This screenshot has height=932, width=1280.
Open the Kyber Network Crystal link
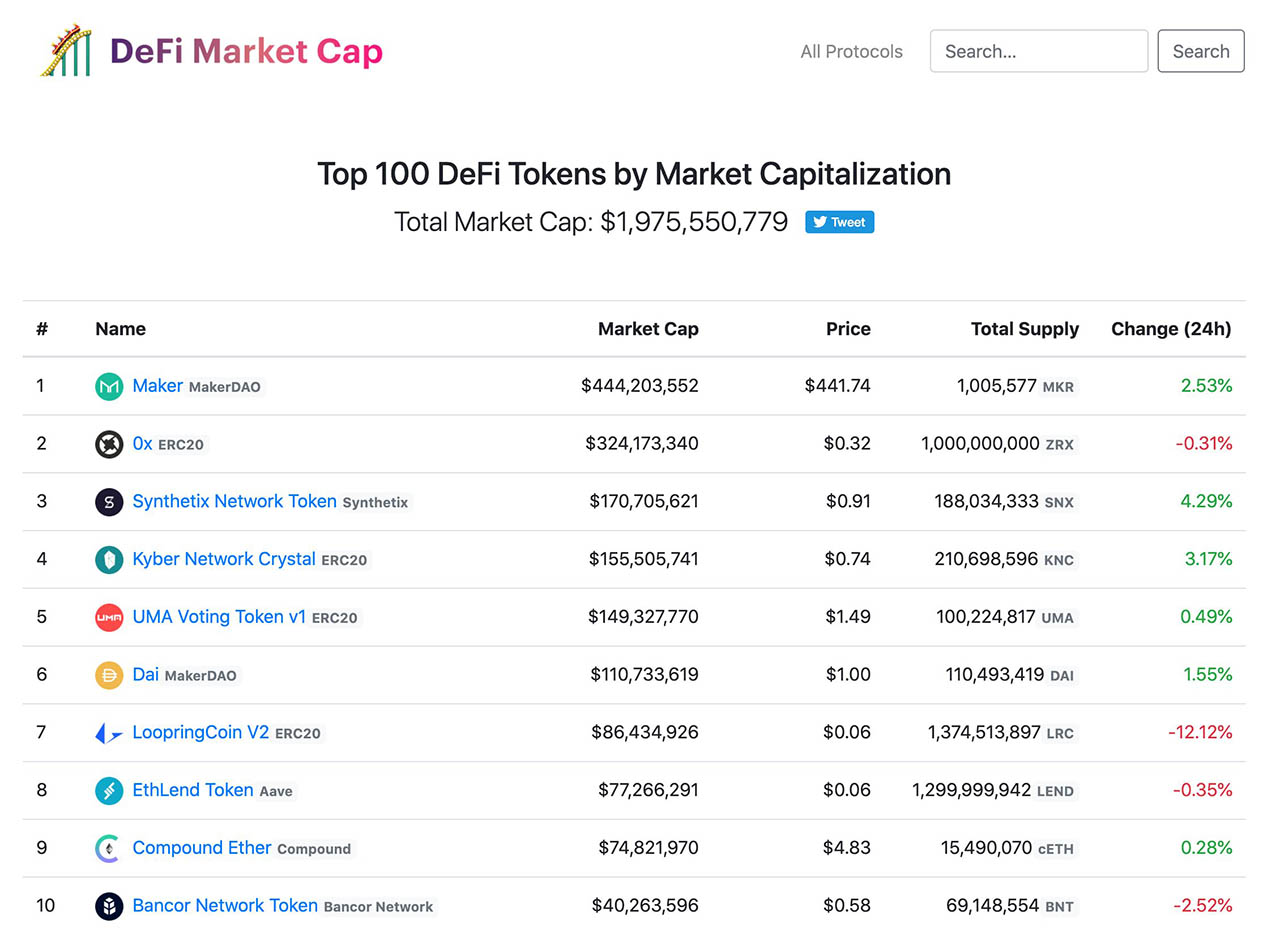(224, 559)
